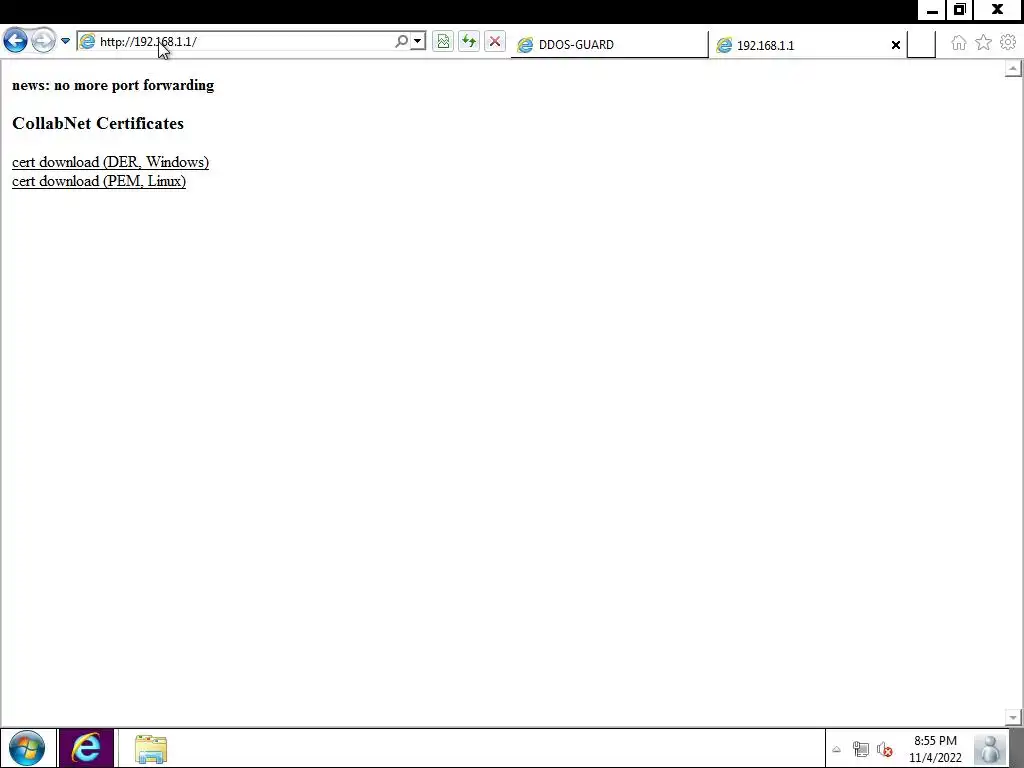Download the PEM Linux certificate link

99,181
